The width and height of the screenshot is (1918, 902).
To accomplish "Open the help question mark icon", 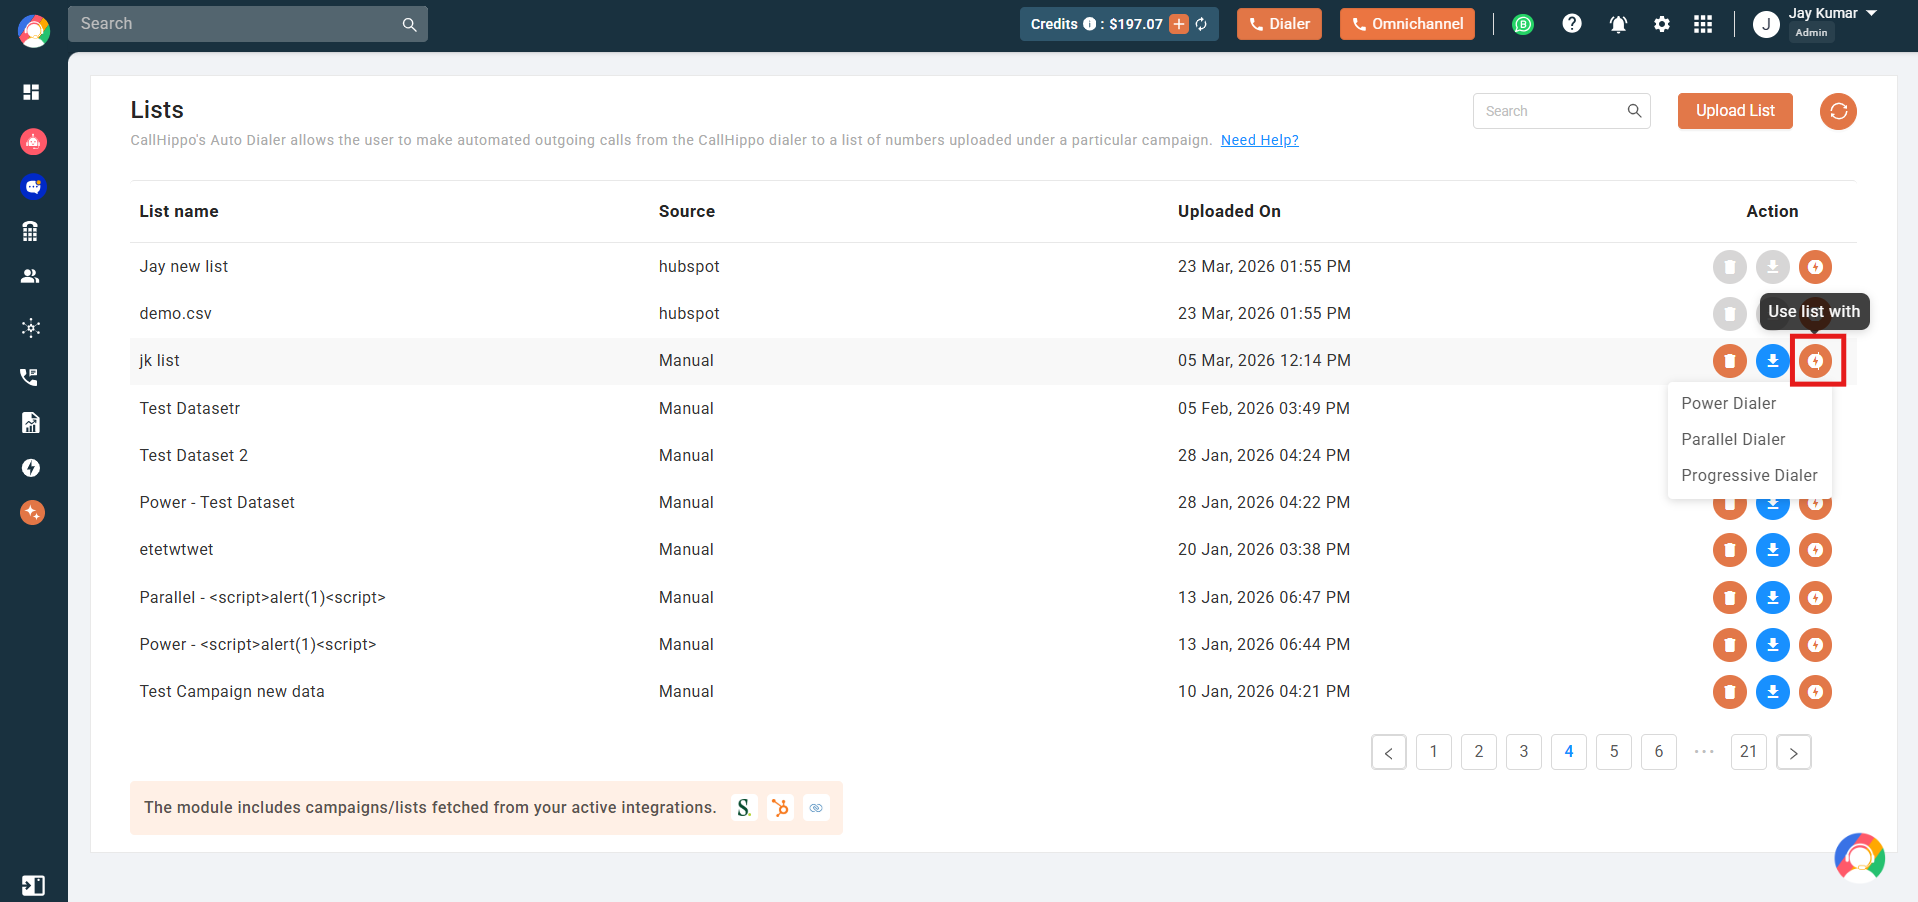I will pos(1572,23).
